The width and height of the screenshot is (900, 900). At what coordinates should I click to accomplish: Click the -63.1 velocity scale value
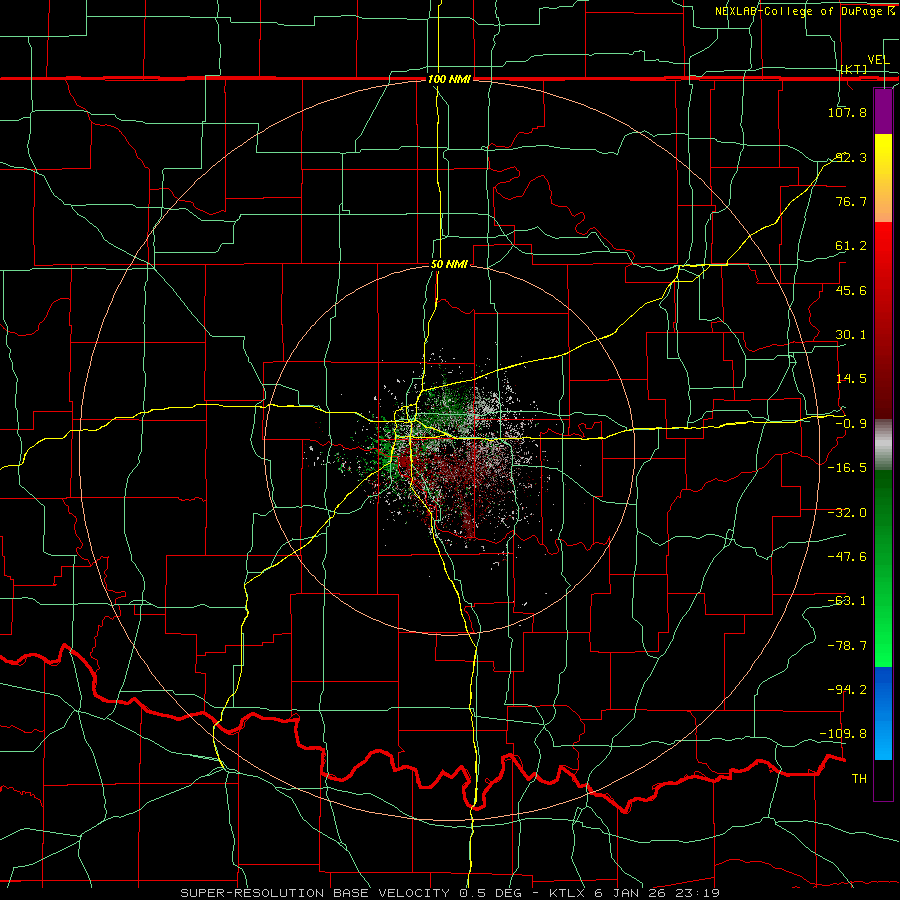coord(847,601)
